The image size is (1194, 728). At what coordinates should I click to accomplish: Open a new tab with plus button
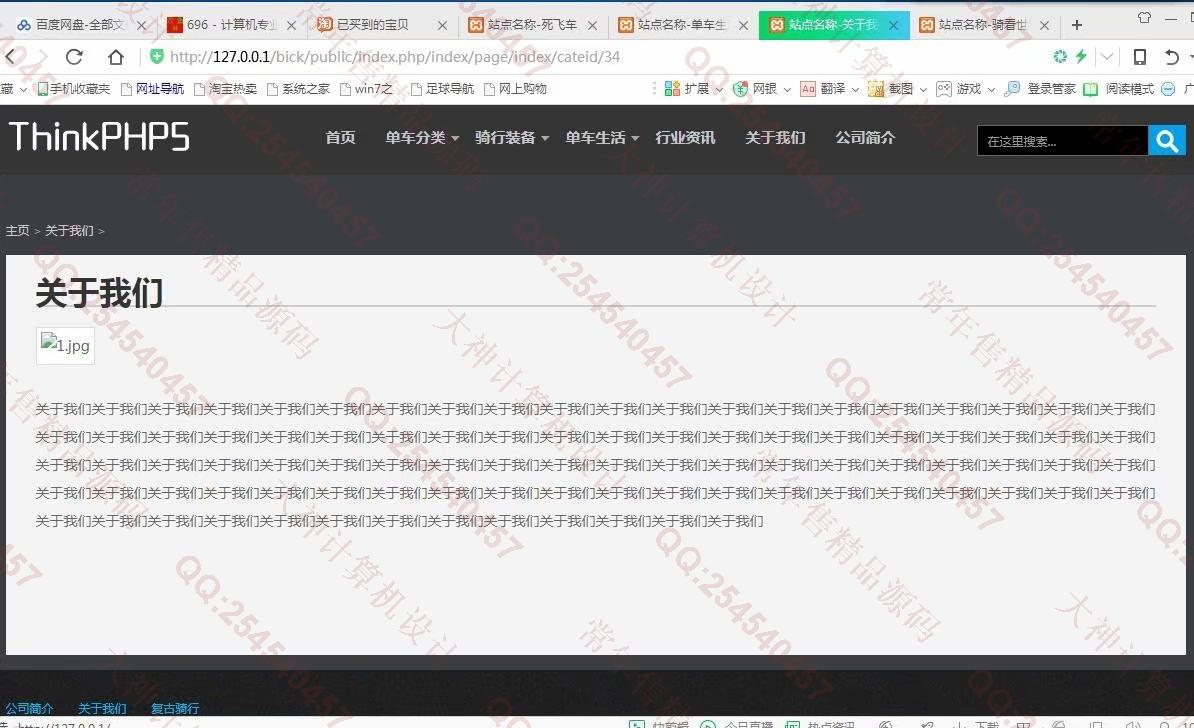tap(1077, 25)
